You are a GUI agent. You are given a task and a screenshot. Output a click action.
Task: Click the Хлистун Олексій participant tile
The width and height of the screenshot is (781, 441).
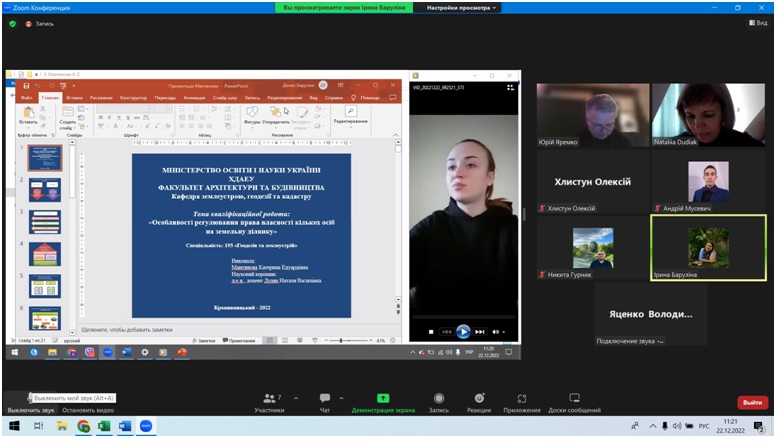(x=593, y=182)
